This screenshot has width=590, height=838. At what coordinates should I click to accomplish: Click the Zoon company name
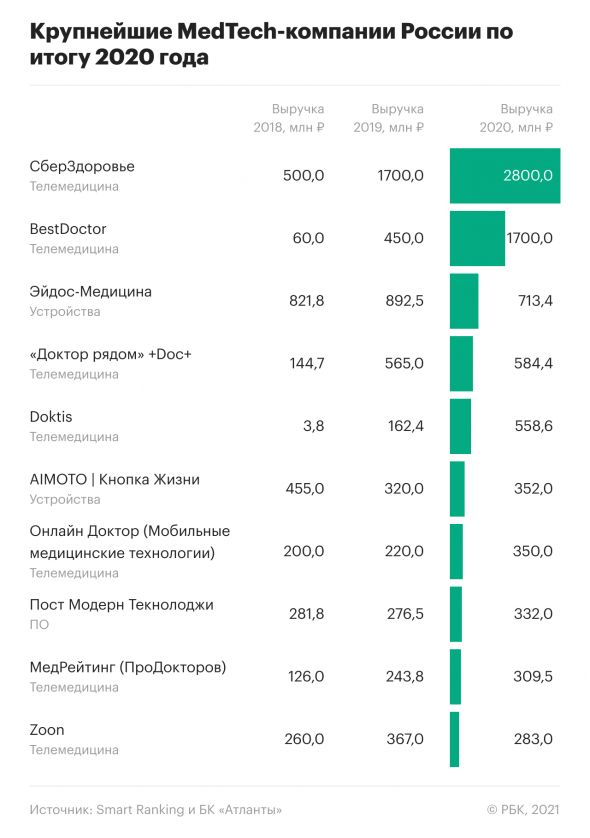(47, 730)
